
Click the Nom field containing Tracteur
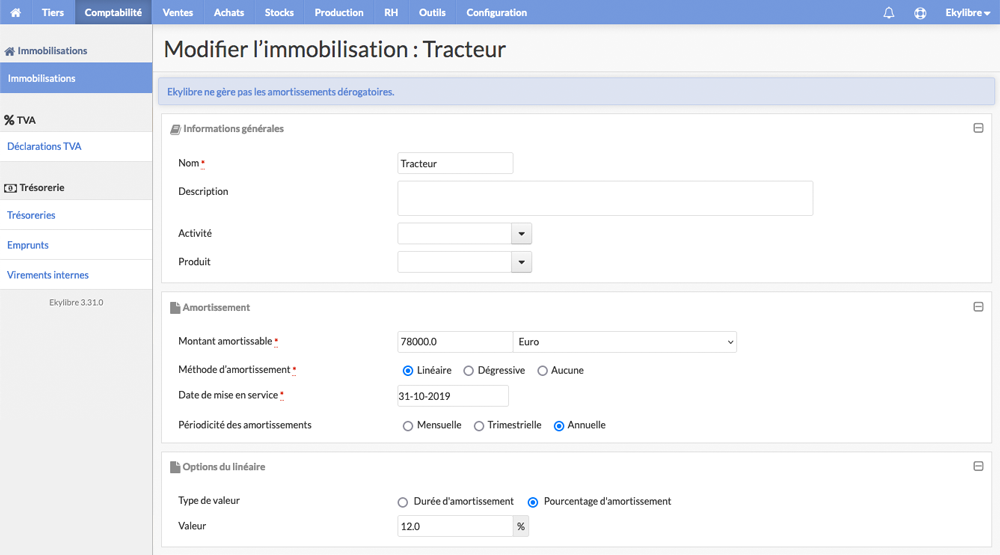click(x=455, y=163)
